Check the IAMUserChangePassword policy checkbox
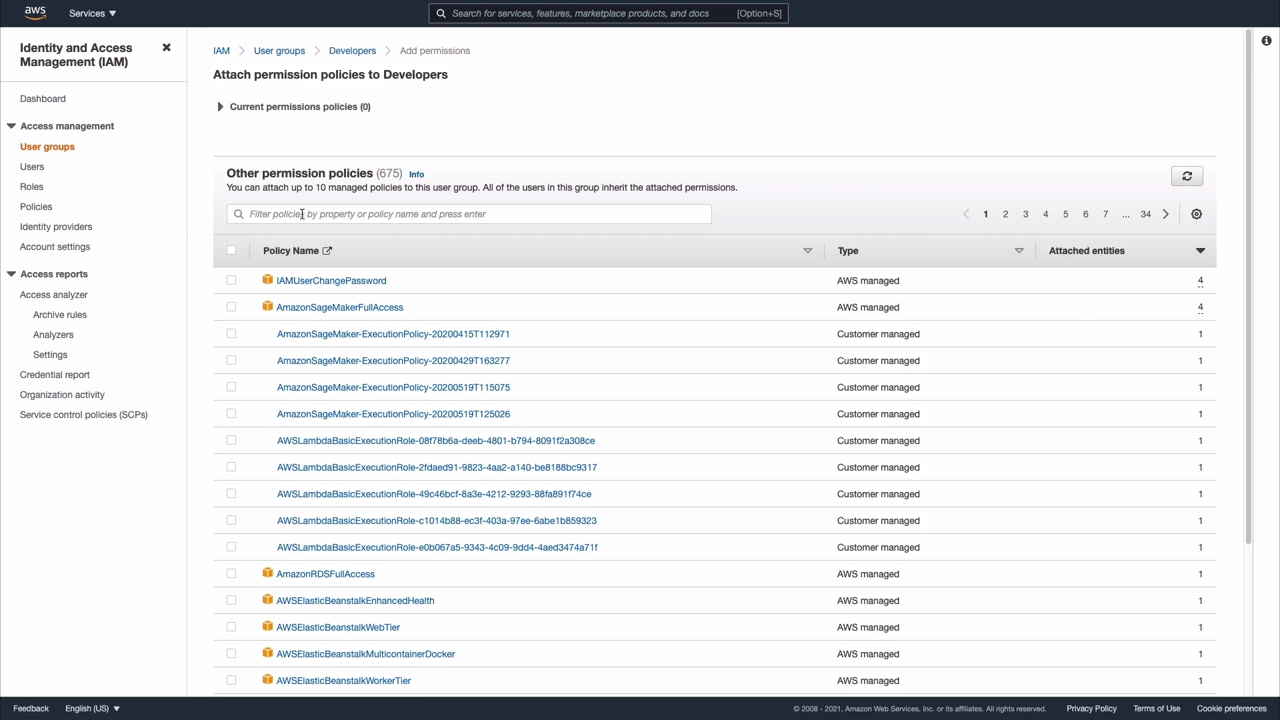This screenshot has width=1280, height=720. 231,281
